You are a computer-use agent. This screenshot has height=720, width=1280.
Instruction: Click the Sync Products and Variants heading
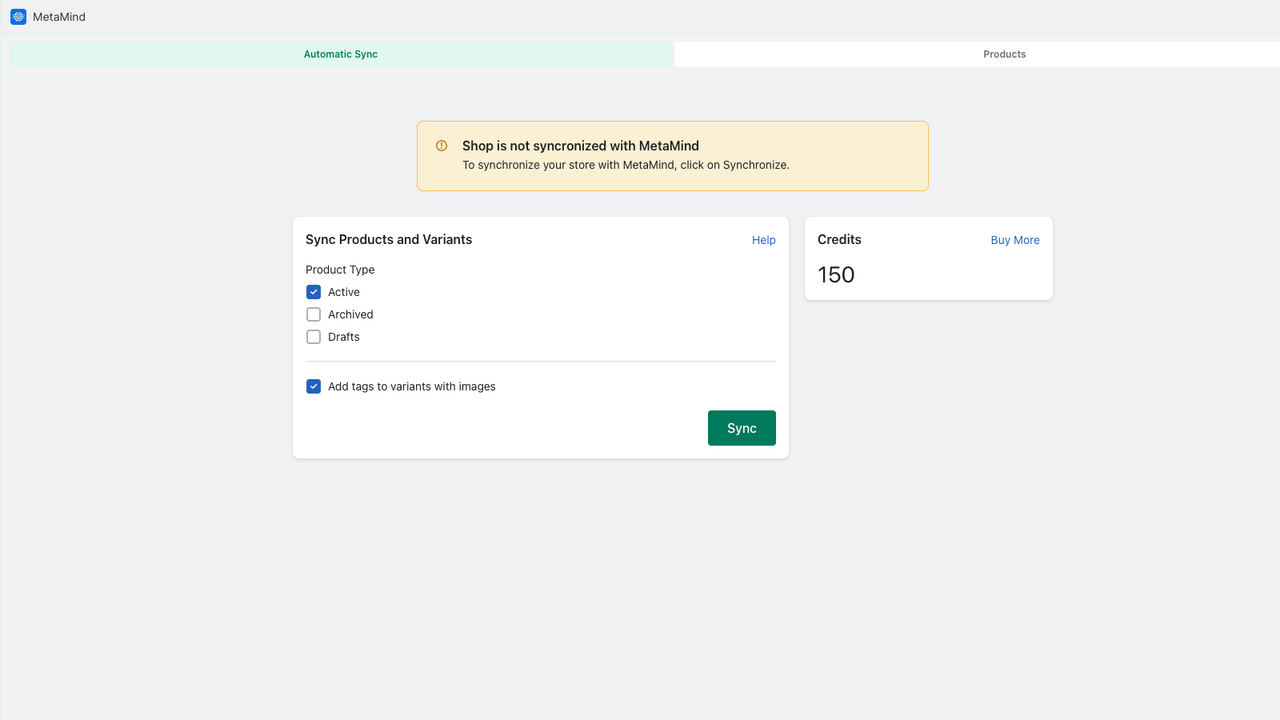tap(388, 239)
